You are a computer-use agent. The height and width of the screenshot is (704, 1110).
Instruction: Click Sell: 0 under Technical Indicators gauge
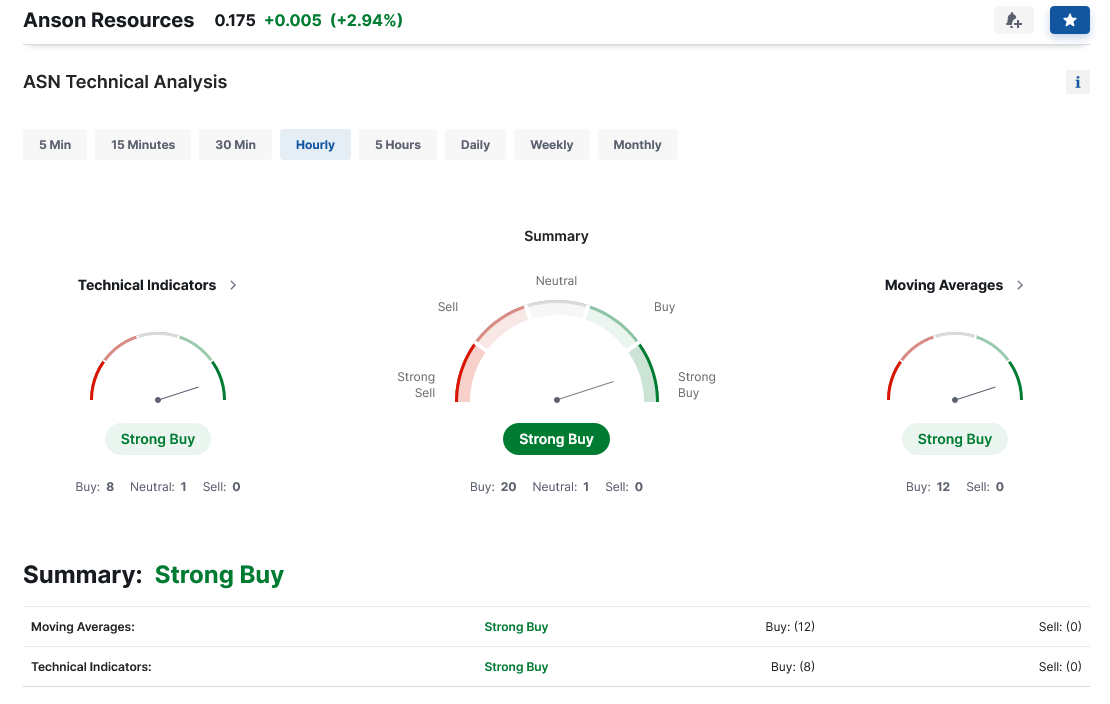222,487
